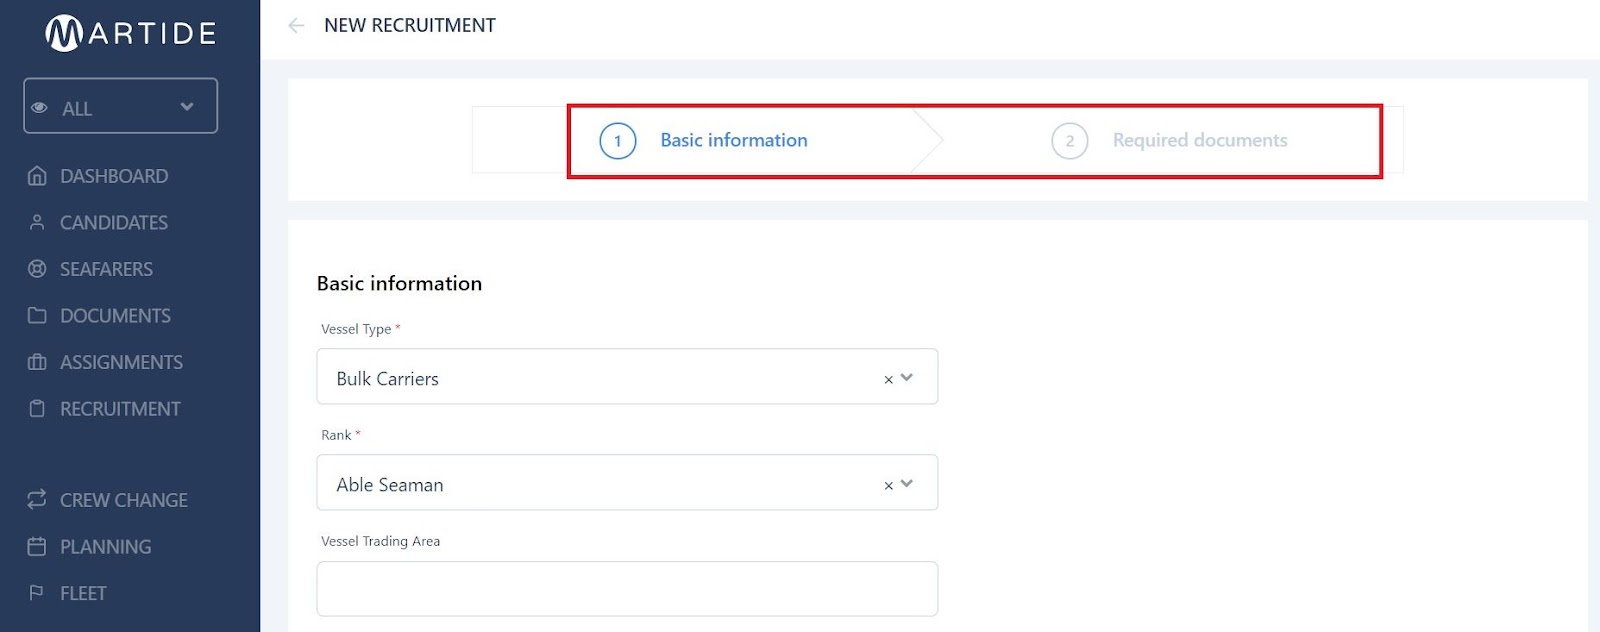
Task: Click the Dashboard home icon
Action: [x=37, y=176]
